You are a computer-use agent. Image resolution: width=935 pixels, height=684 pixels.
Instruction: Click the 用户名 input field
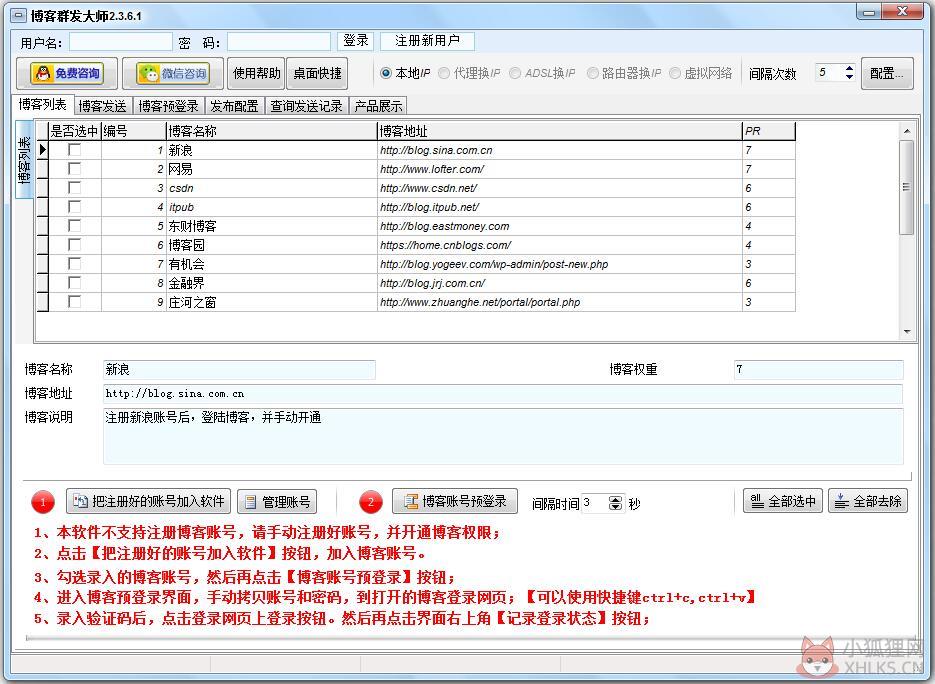(120, 42)
